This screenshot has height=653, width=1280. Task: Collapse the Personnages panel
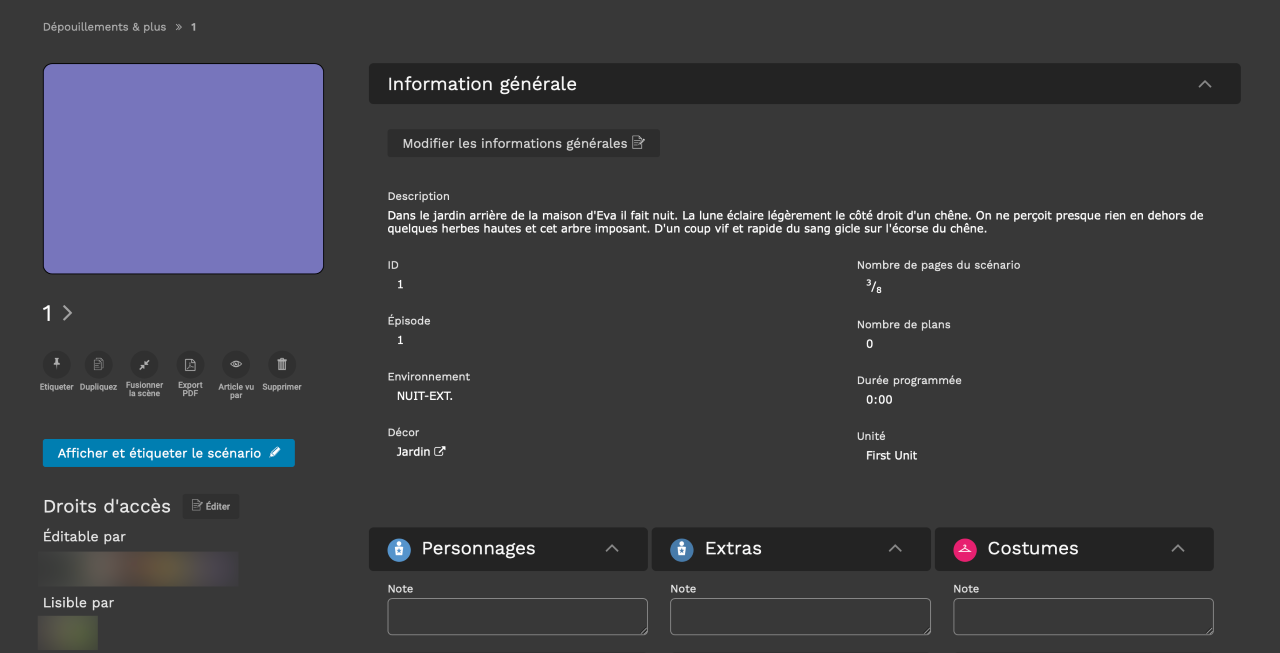tap(612, 549)
